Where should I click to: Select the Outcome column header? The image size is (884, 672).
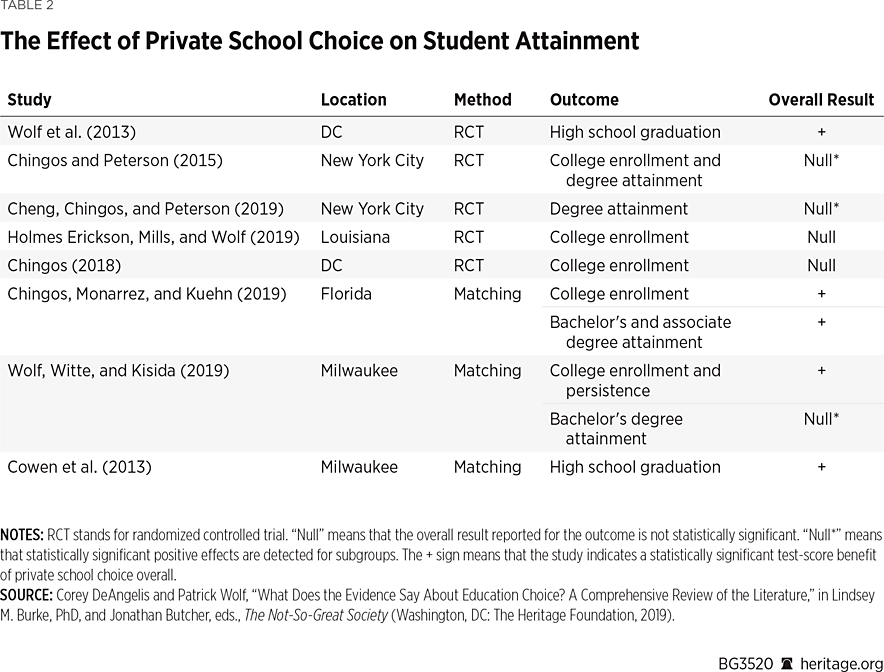coord(584,100)
